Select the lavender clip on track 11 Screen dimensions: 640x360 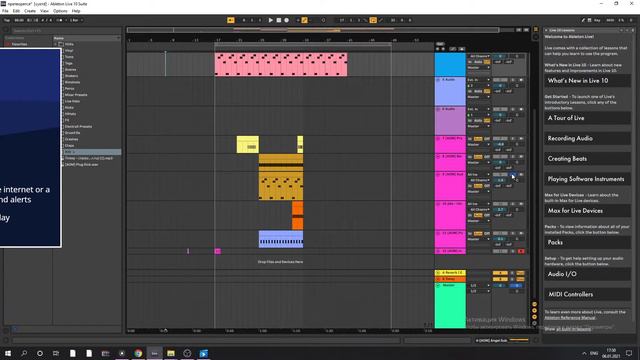(281, 239)
